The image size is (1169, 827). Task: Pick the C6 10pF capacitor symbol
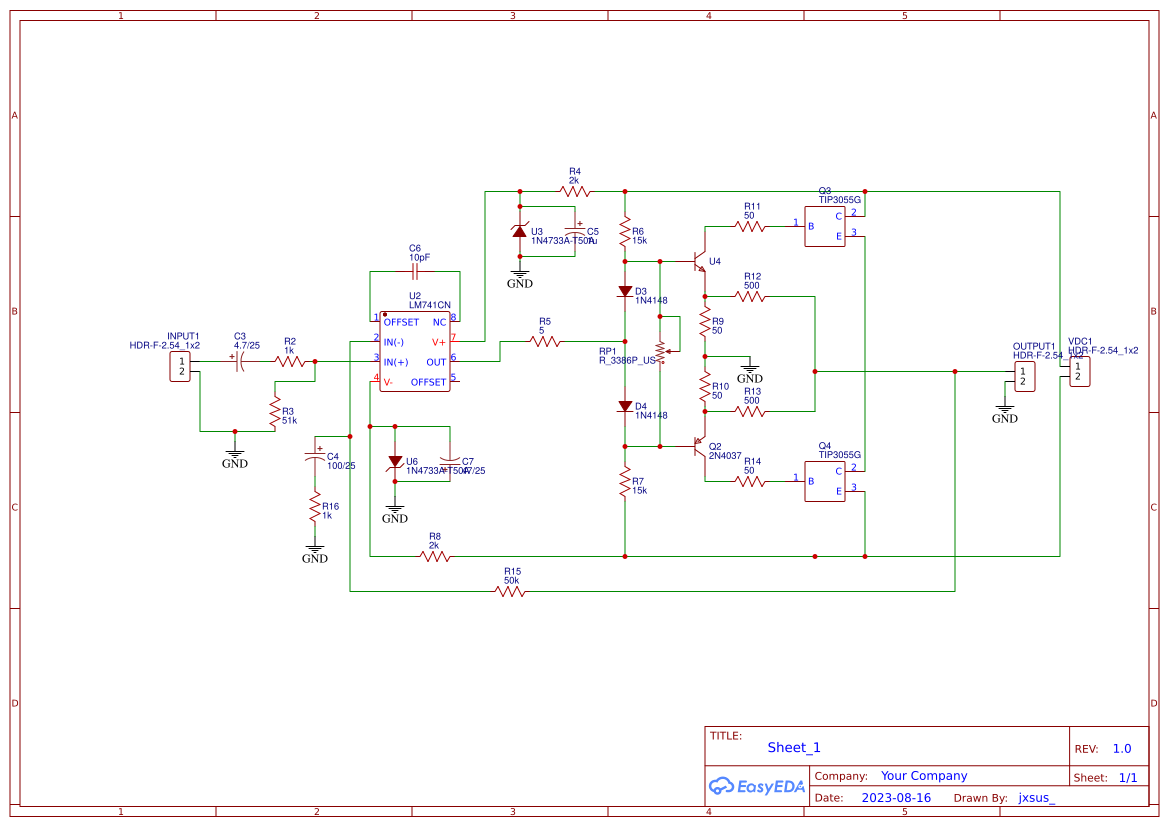415,272
